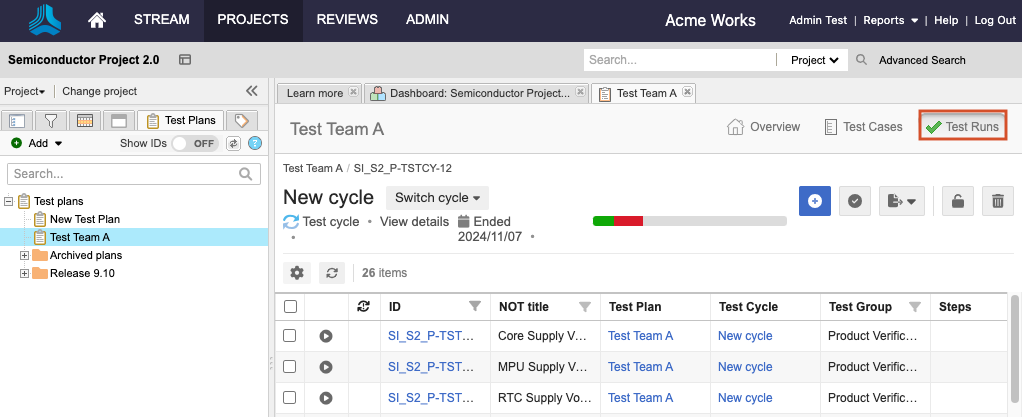1022x417 pixels.
Task: Switch to the Overview view
Action: coord(763,126)
